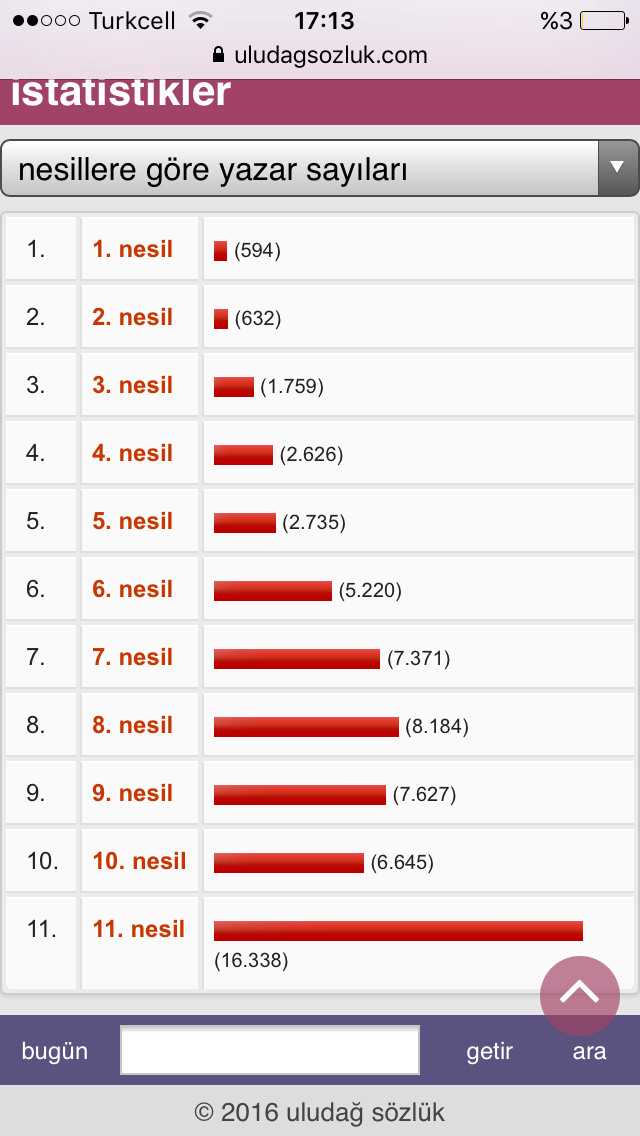The width and height of the screenshot is (640, 1136).
Task: Open the nesillere göre yazar sayıları dropdown
Action: point(300,169)
